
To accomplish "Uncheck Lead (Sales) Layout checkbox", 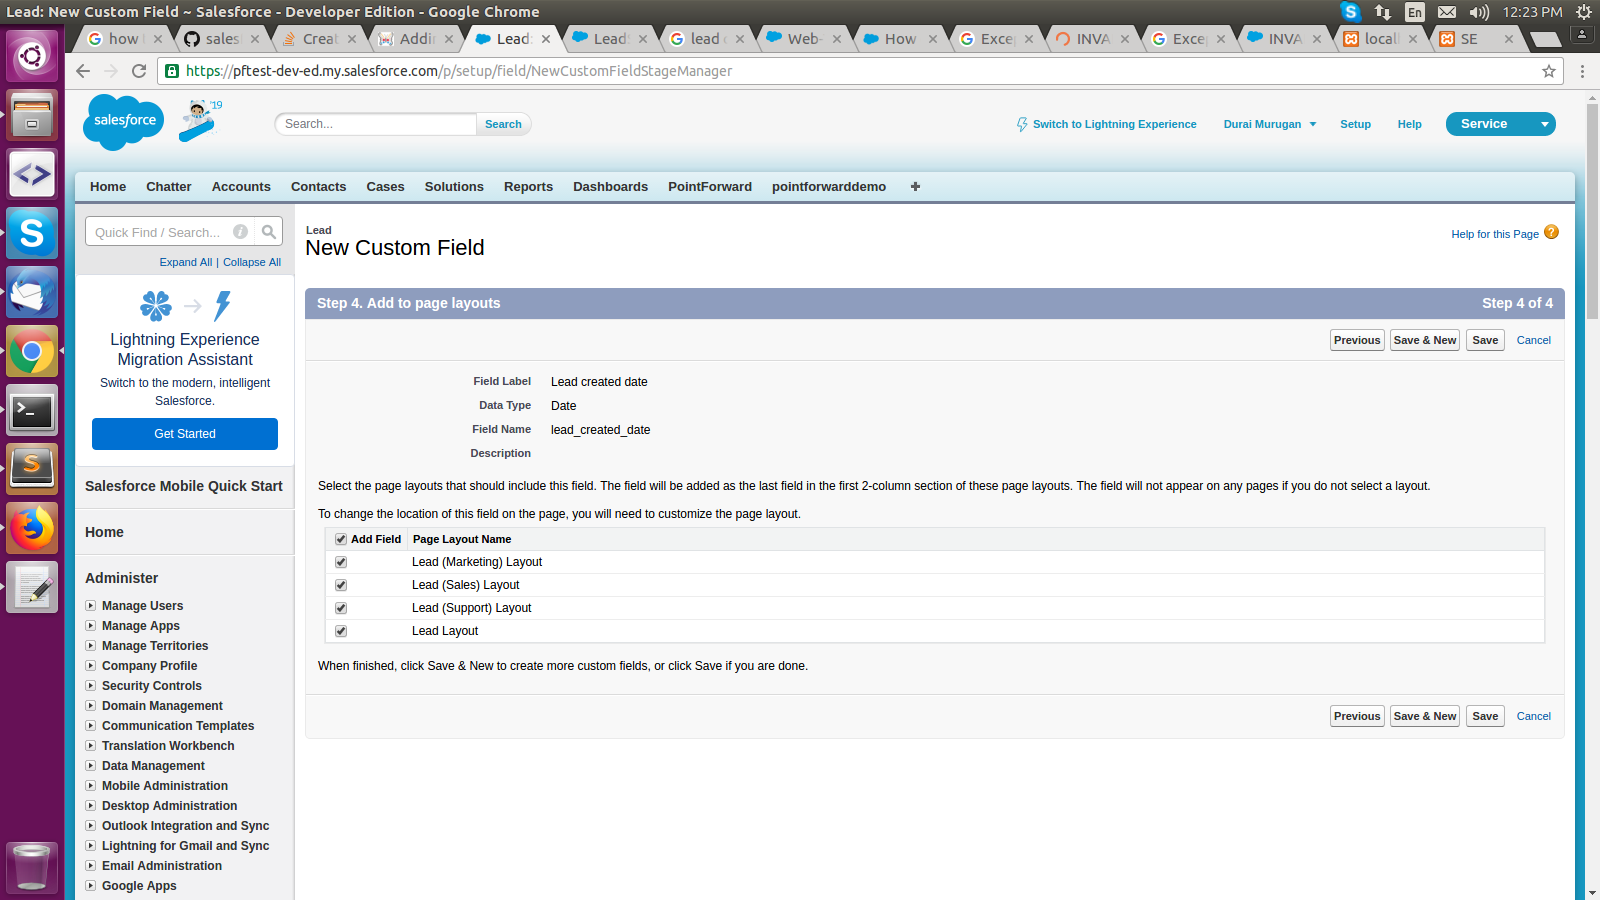I will 341,585.
